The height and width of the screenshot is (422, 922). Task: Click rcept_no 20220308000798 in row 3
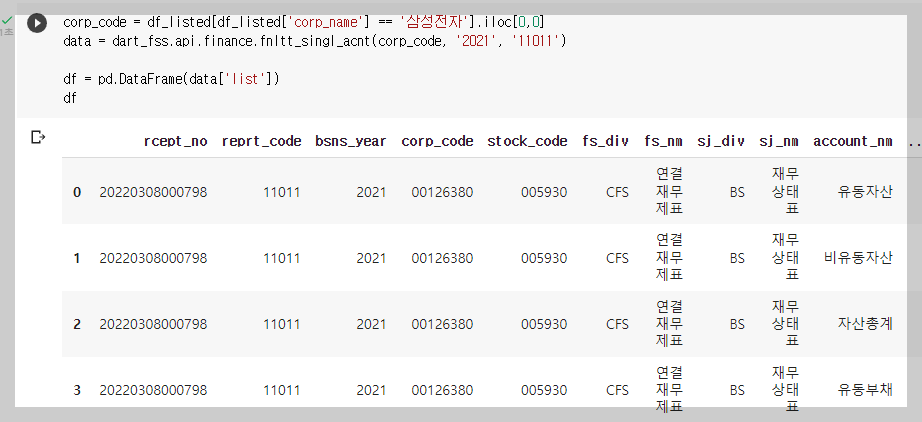(x=153, y=390)
